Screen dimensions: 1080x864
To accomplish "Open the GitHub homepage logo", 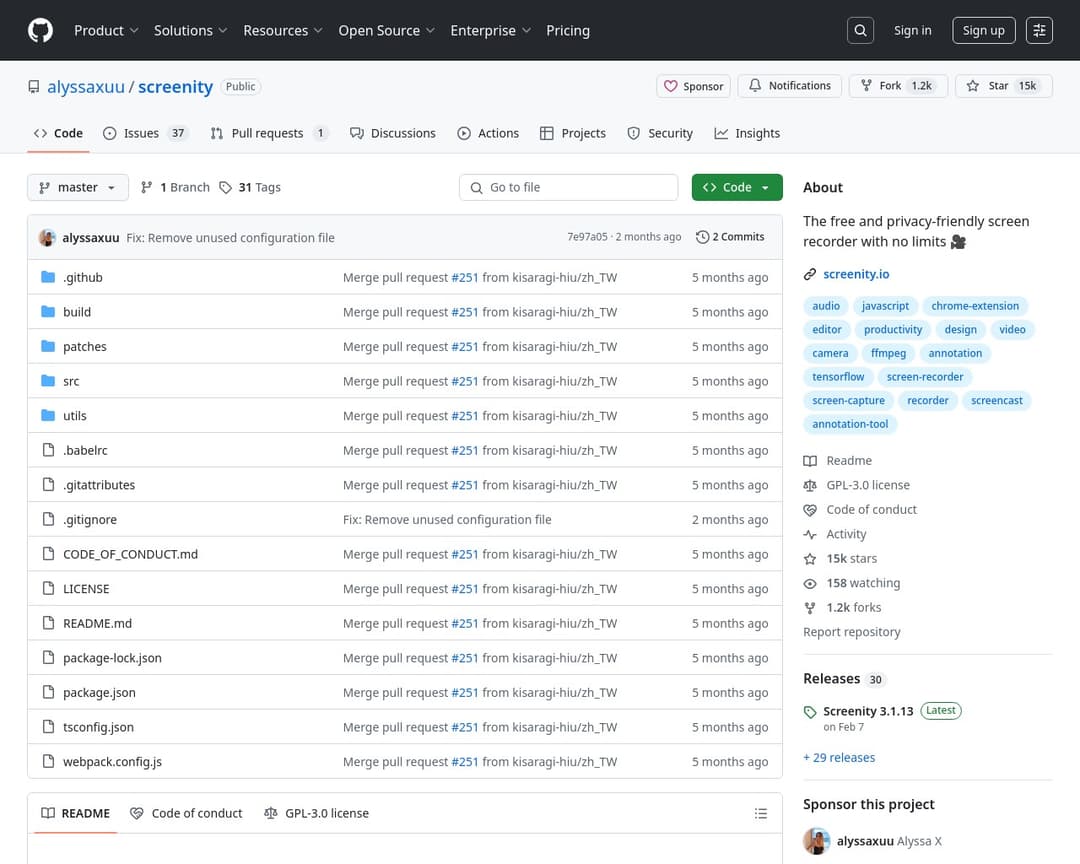I will click(40, 30).
